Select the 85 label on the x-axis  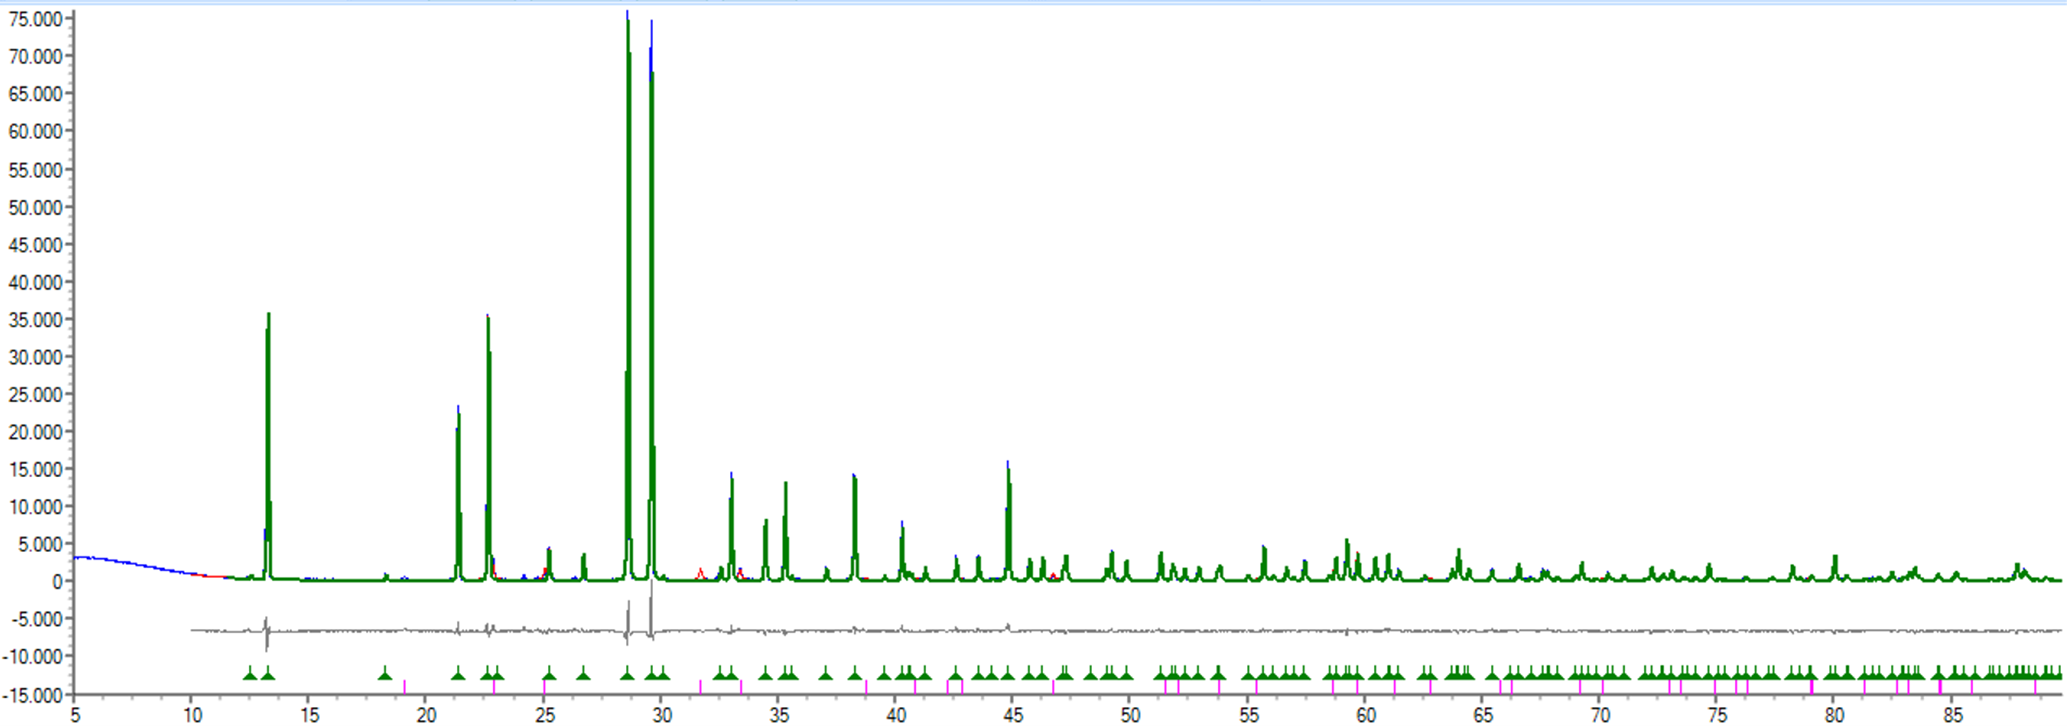1952,714
